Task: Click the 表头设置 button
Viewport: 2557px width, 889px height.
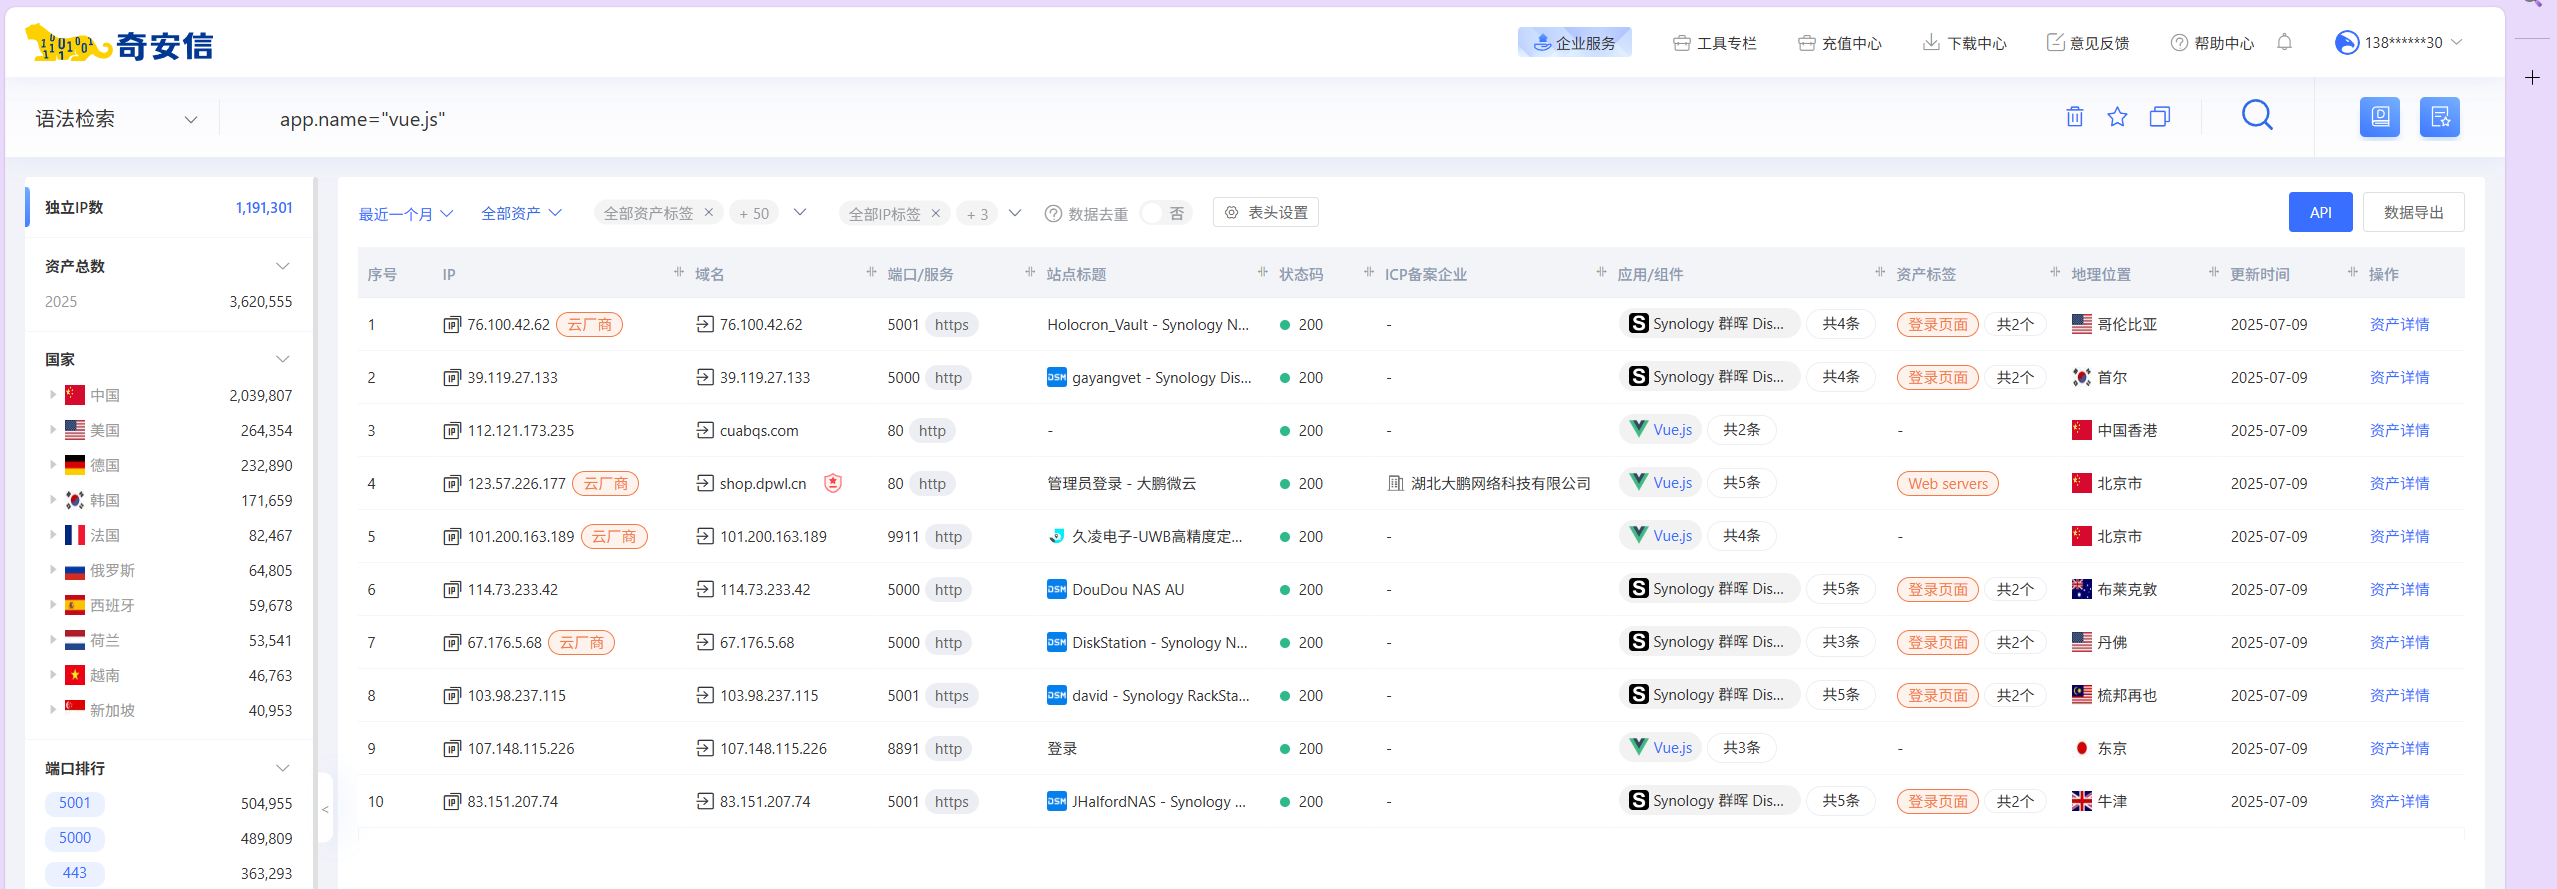Action: pyautogui.click(x=1266, y=212)
